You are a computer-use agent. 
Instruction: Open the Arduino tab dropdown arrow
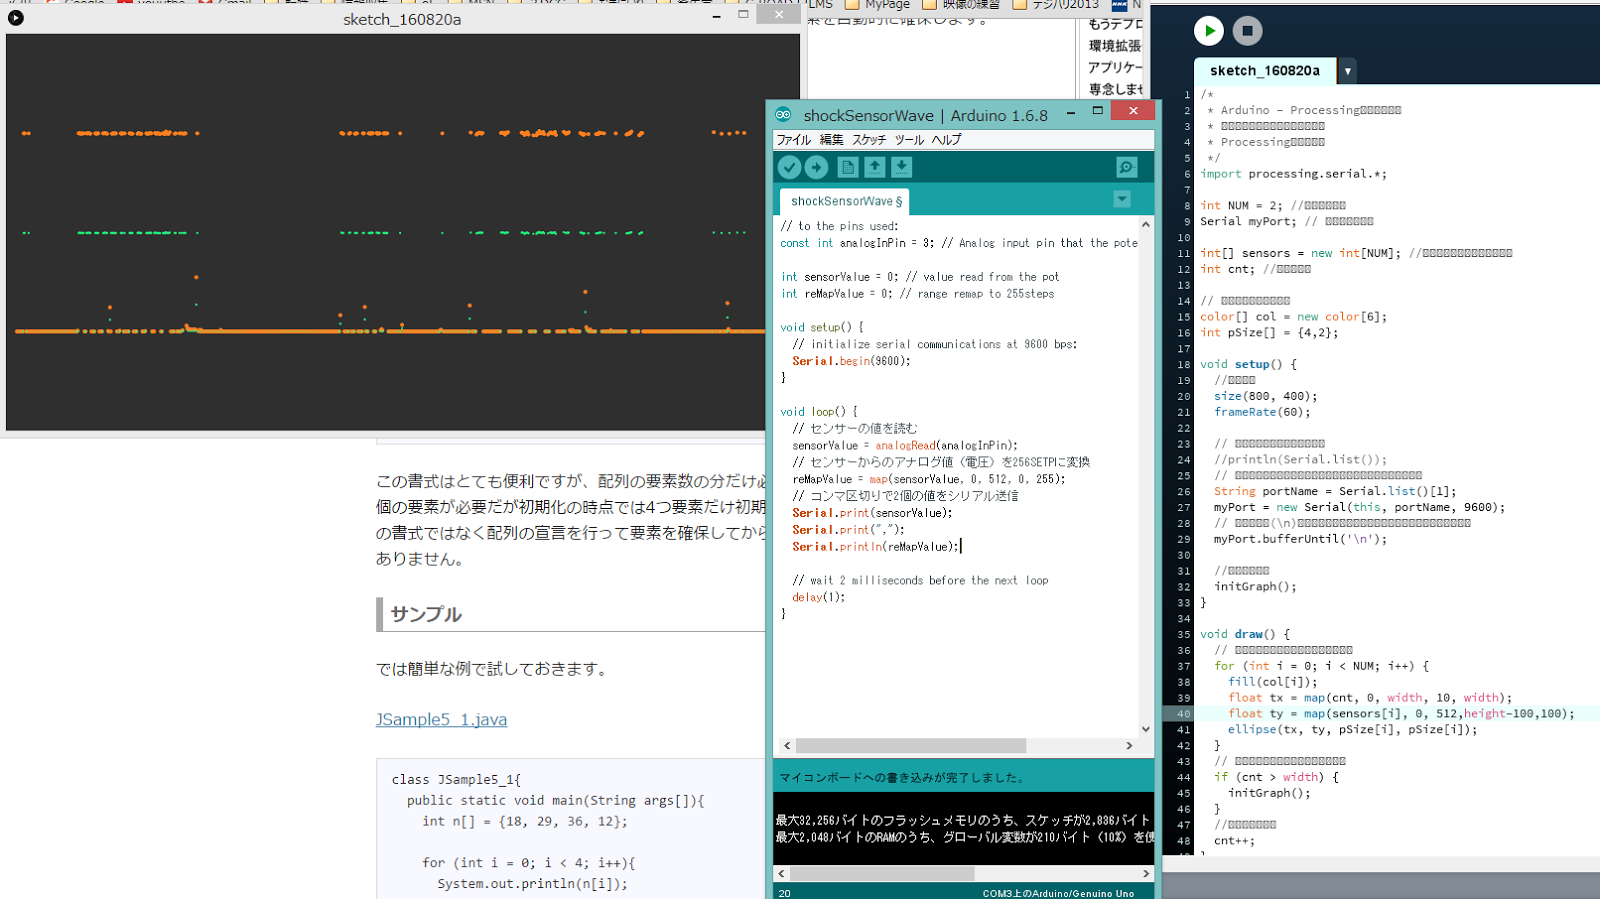pos(1122,199)
